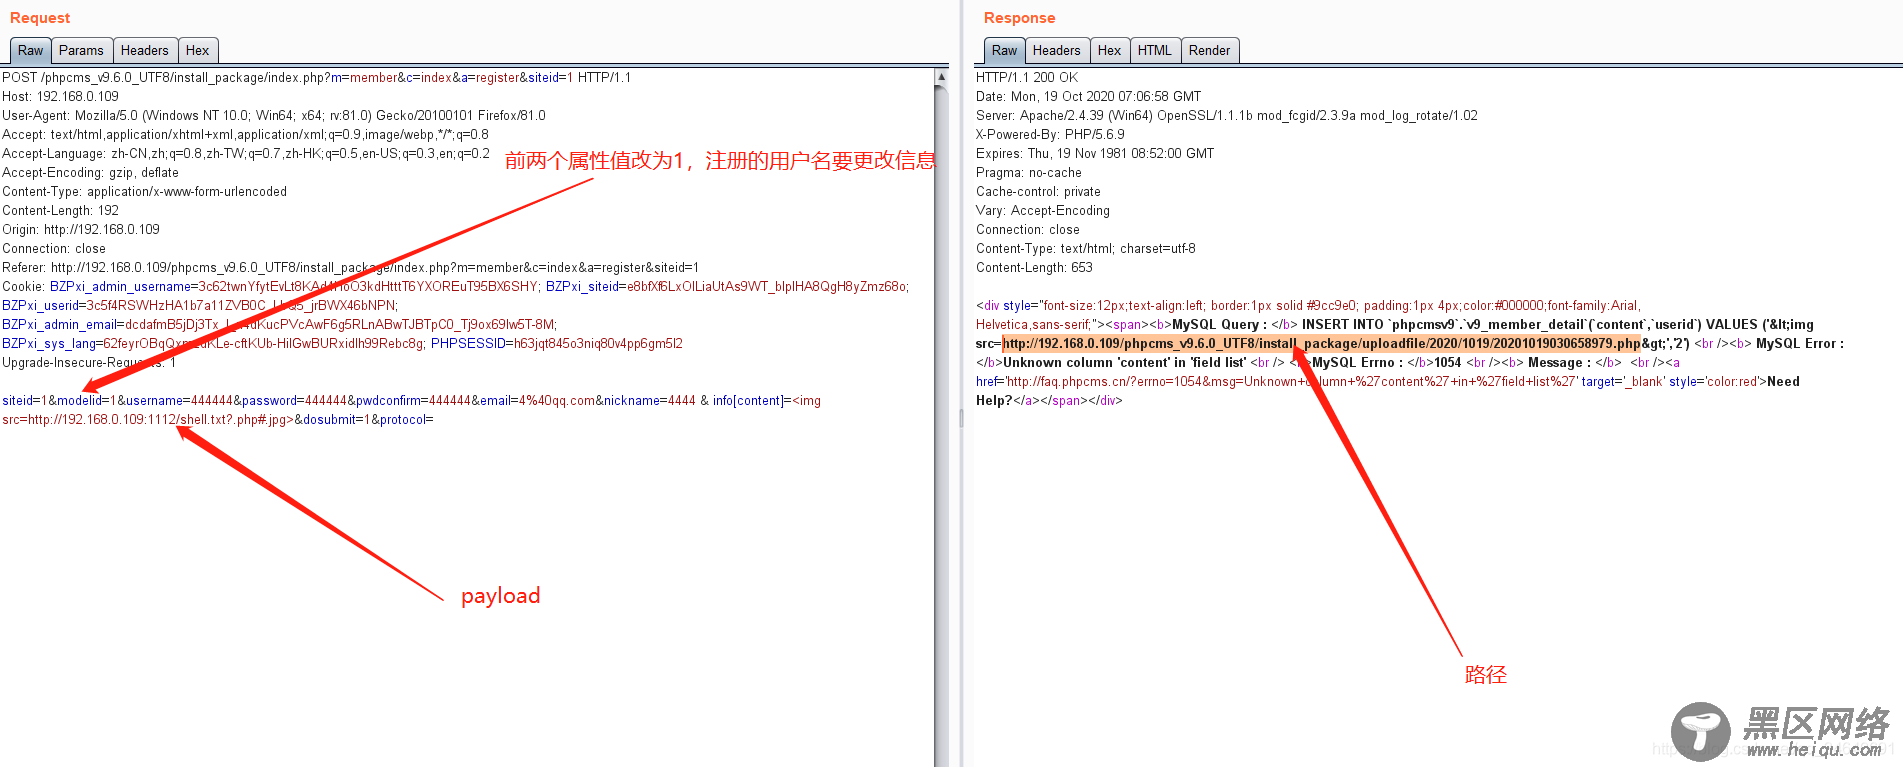Click the 'Accept-Encoding: gzip, deflate' line

[90, 172]
